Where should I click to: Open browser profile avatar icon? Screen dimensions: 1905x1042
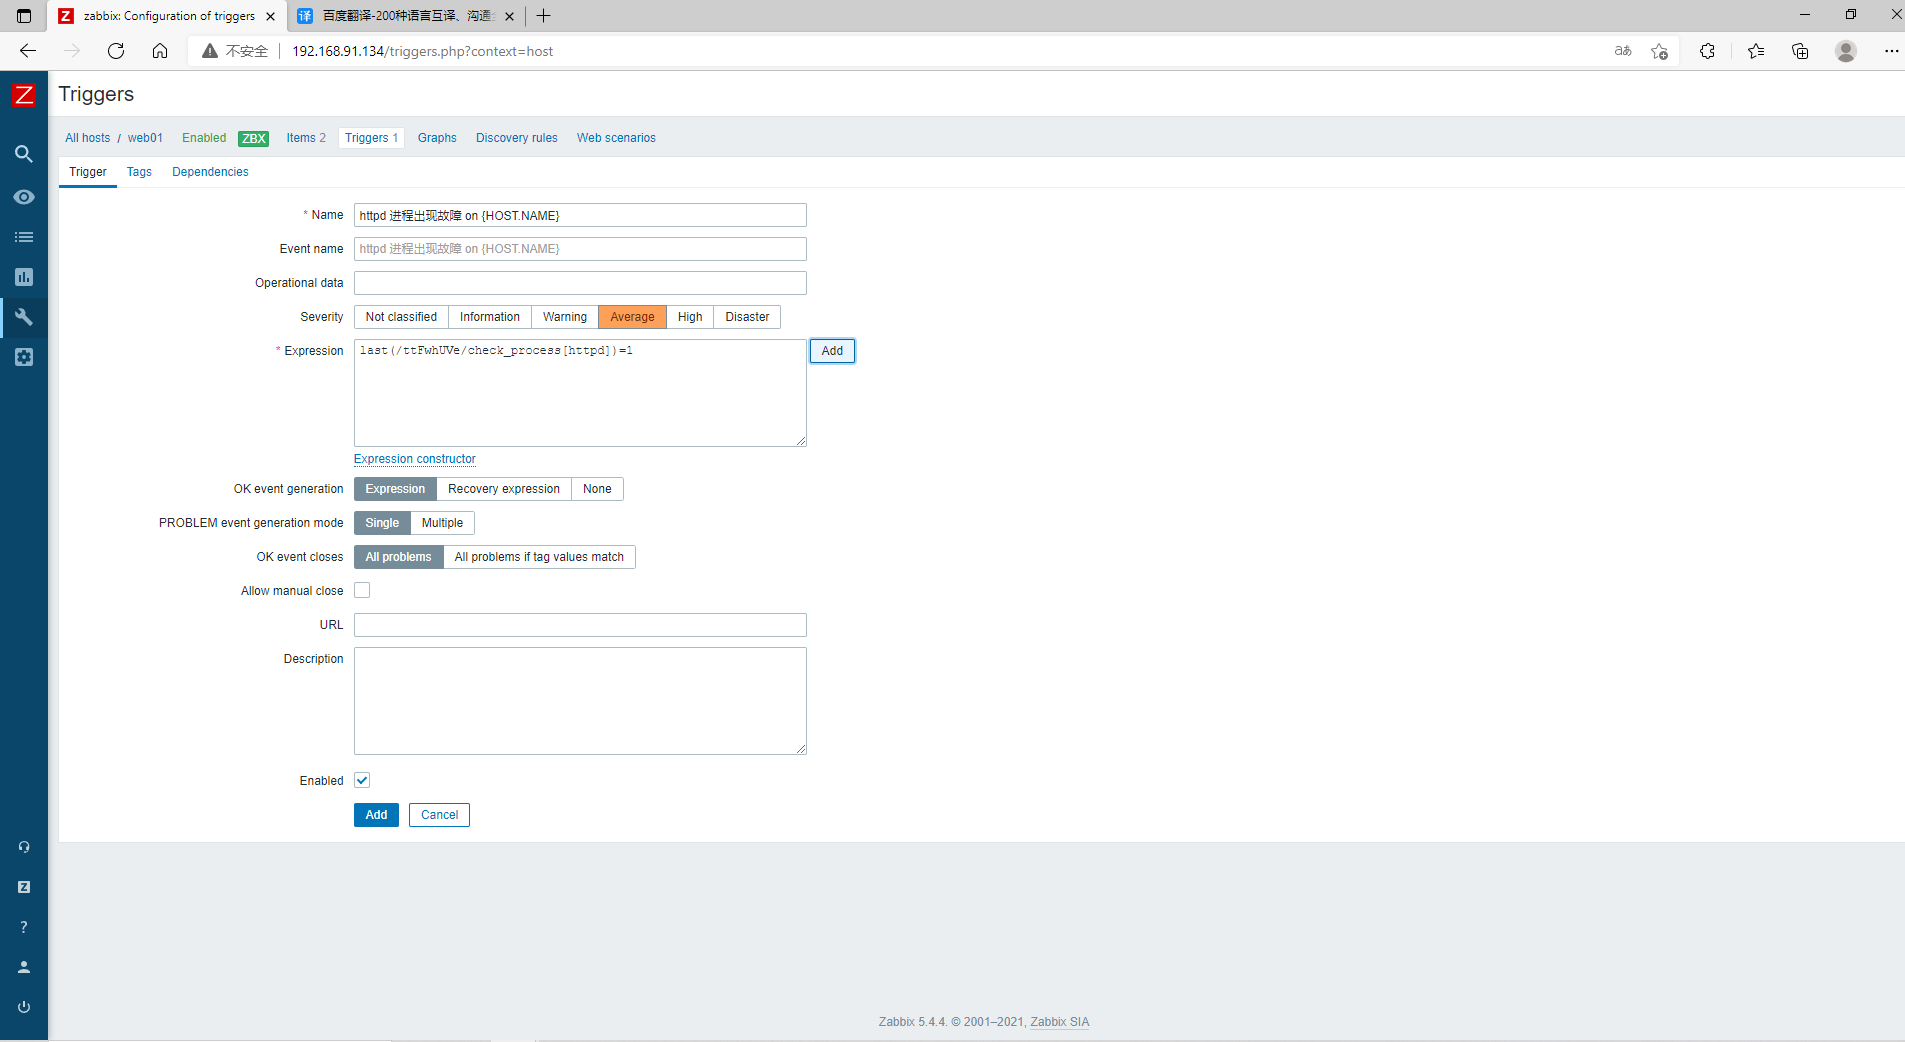[x=1846, y=51]
